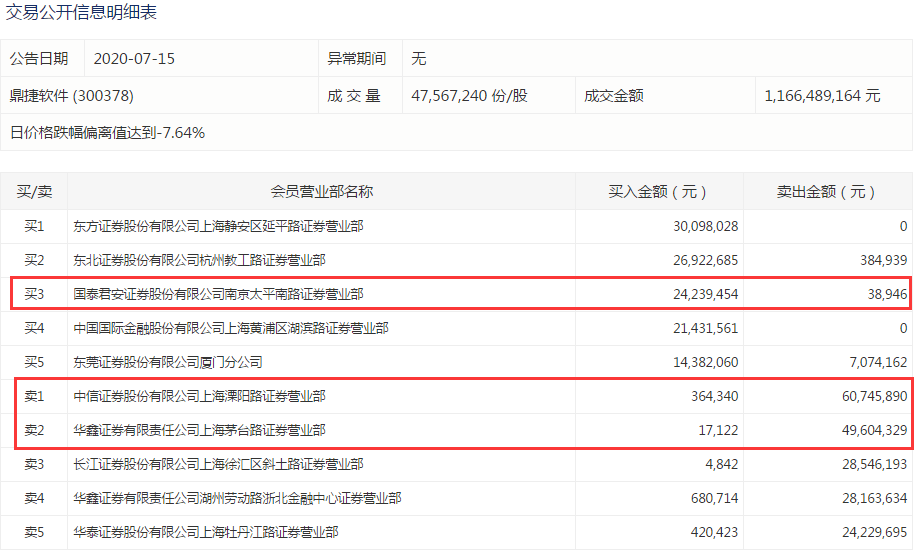Screen dimensions: 915x552
Task: Click the 无 value beside 异常期间
Action: pyautogui.click(x=418, y=59)
